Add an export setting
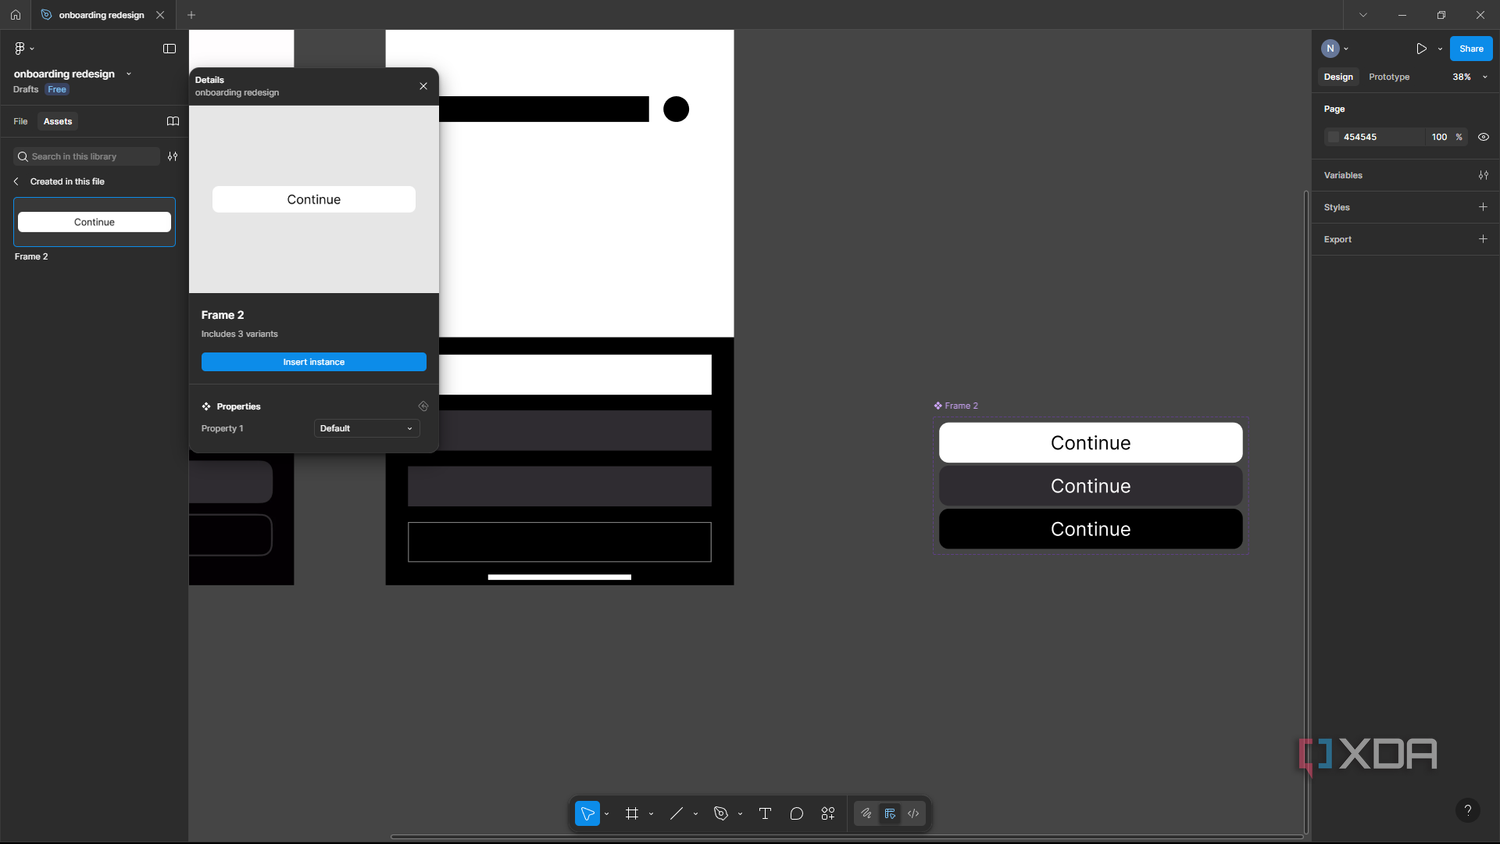This screenshot has width=1500, height=844. pos(1483,239)
